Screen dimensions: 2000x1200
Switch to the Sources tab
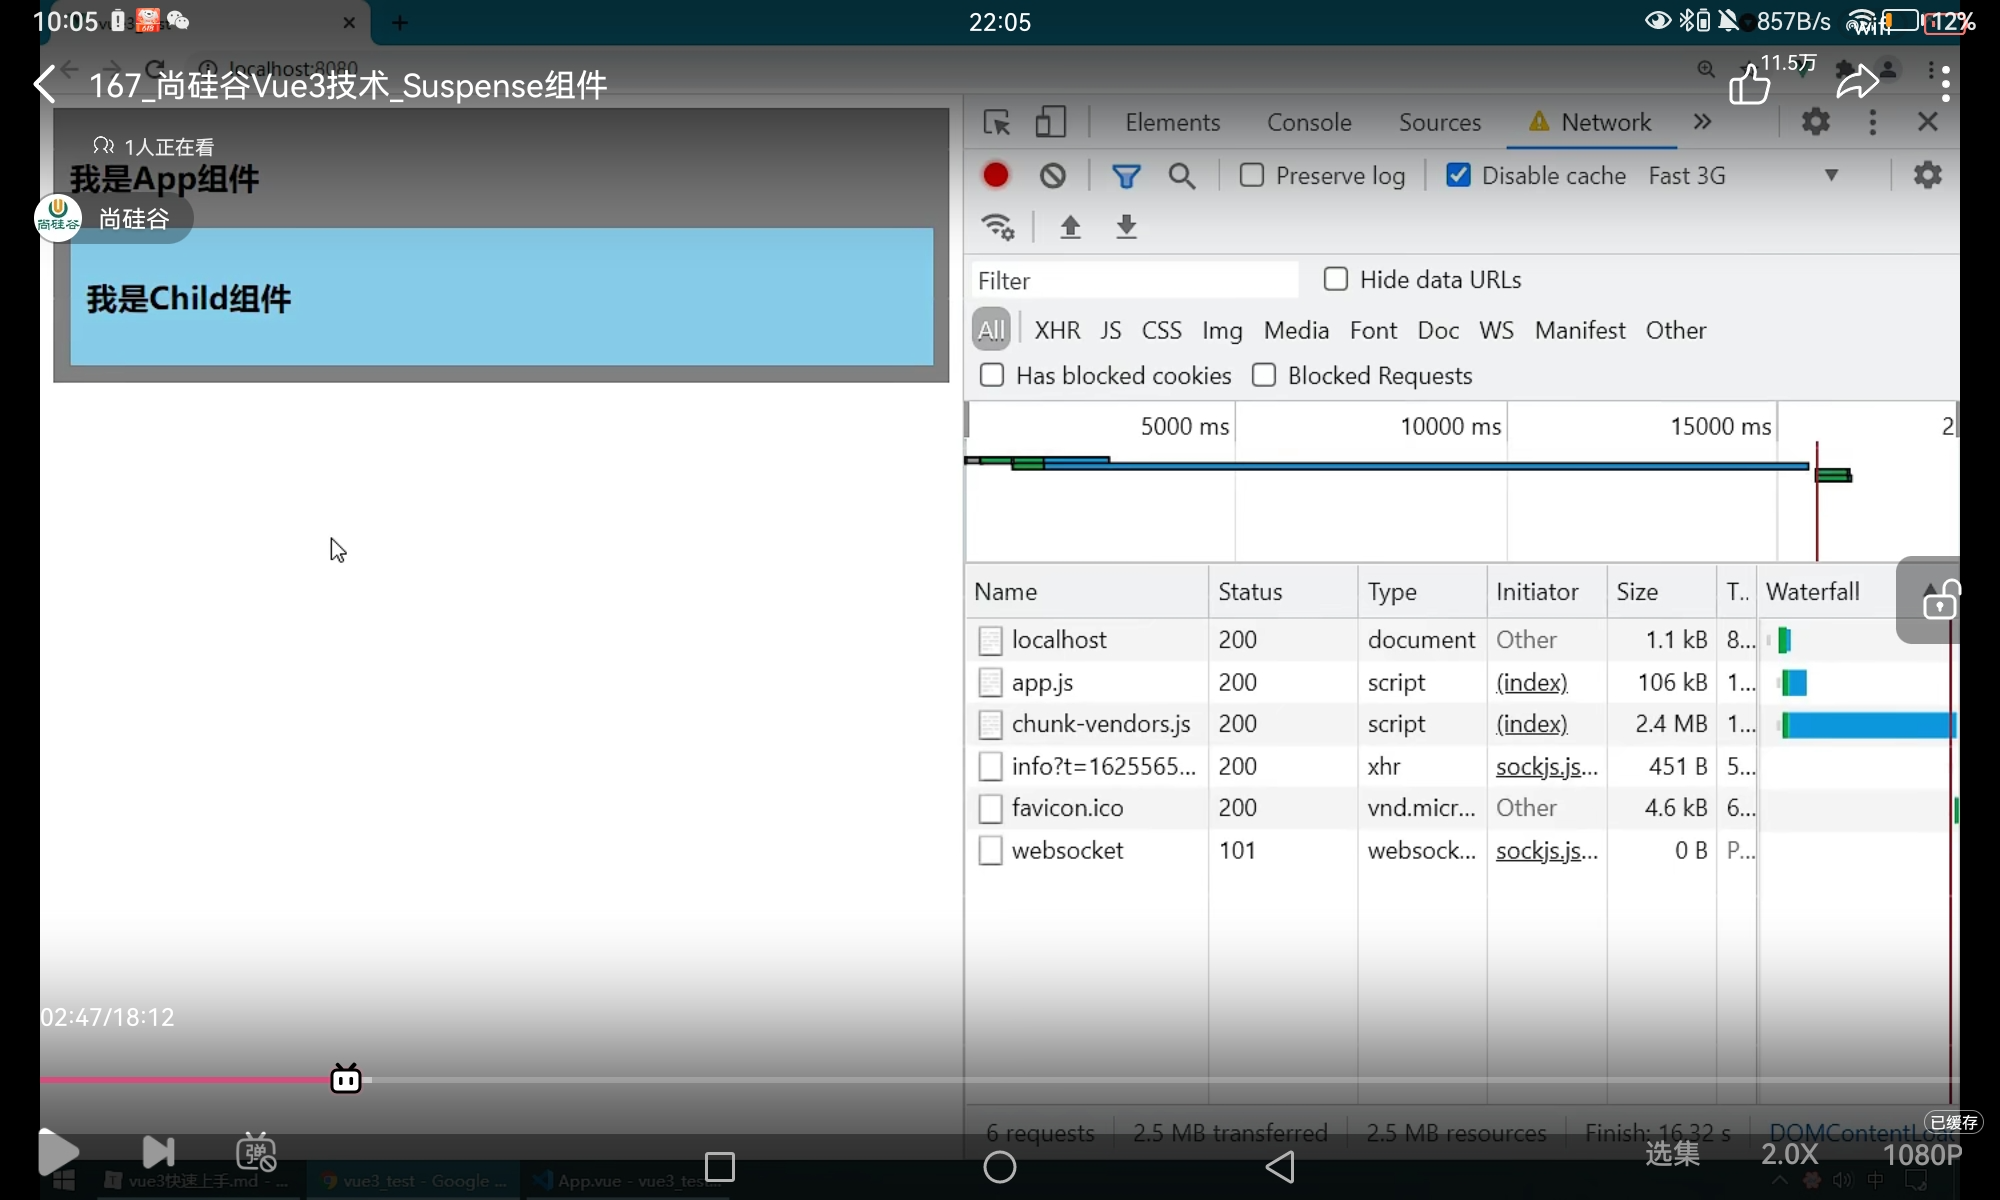1439,122
